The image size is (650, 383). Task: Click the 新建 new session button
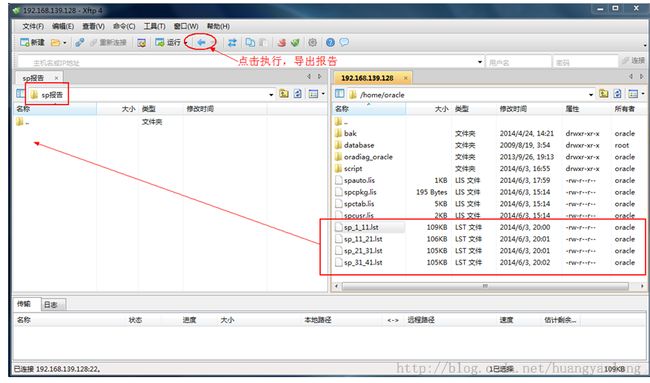[32, 42]
